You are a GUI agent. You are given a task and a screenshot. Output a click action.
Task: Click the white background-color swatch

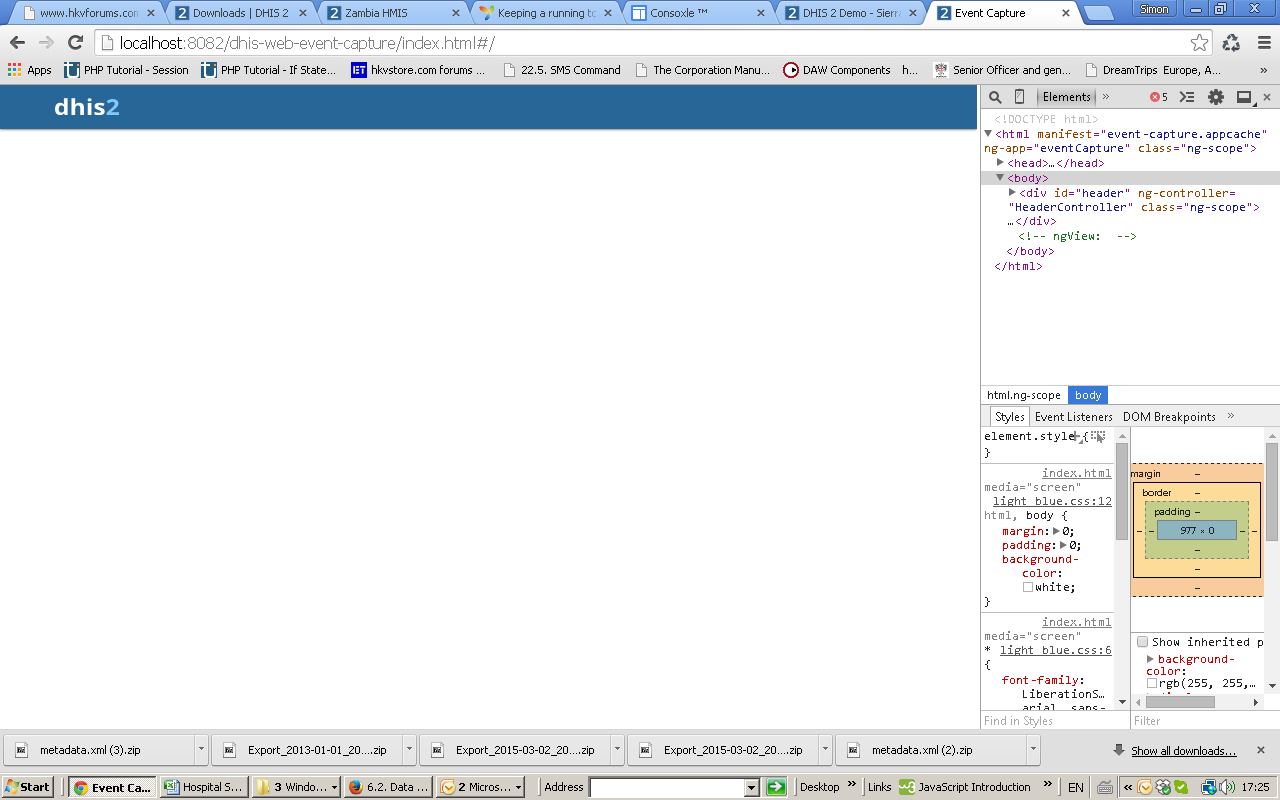pyautogui.click(x=1027, y=587)
